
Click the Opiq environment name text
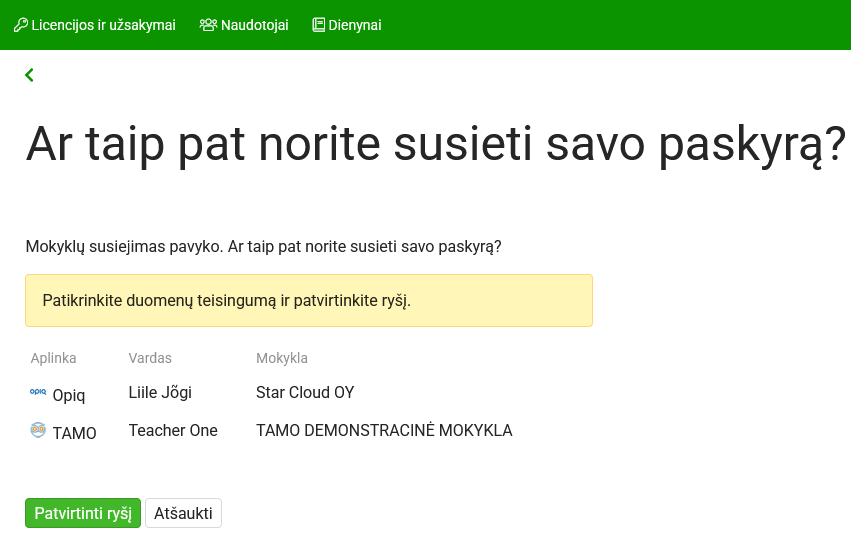(69, 395)
